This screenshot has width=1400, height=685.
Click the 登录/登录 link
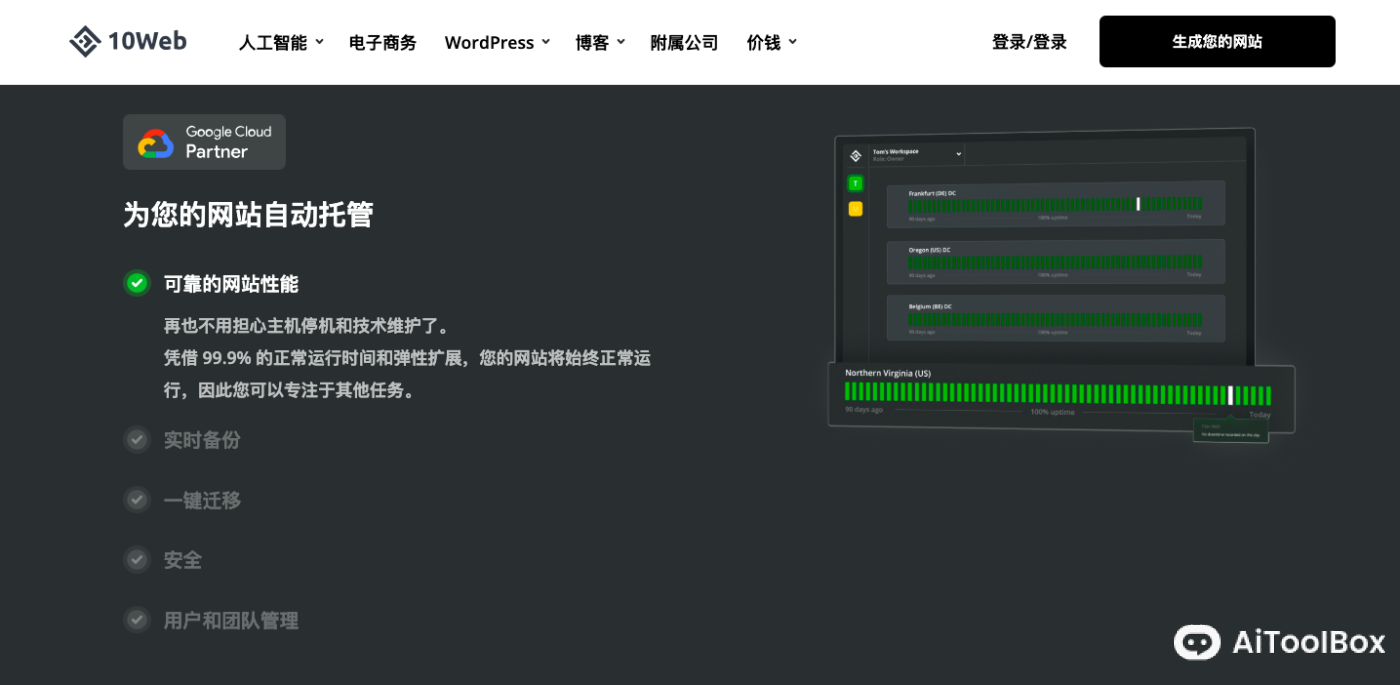[x=1029, y=42]
